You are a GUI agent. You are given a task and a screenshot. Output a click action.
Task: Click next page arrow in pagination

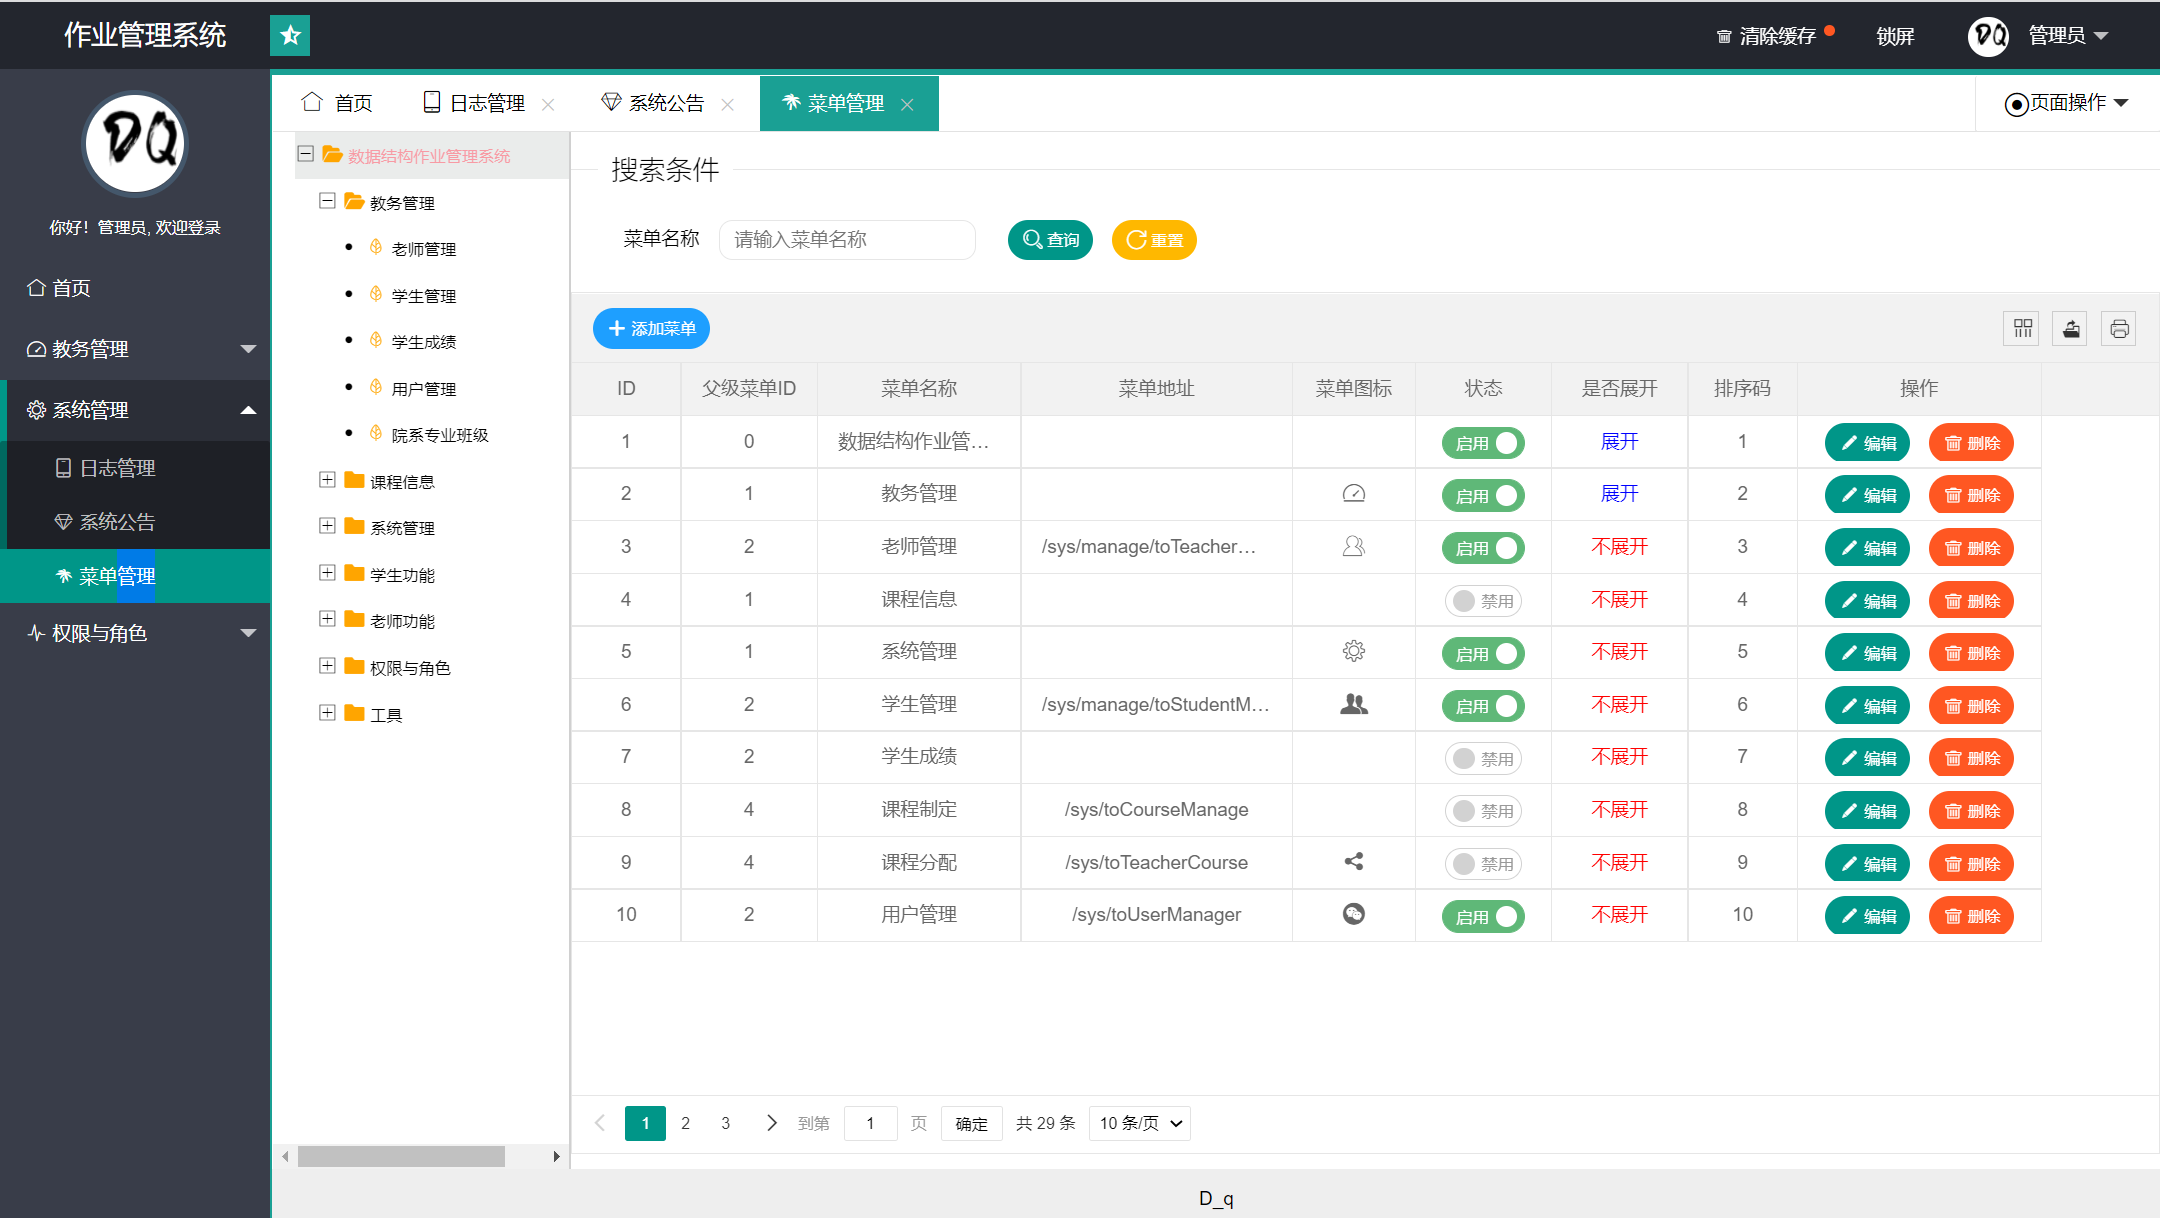pyautogui.click(x=771, y=1123)
